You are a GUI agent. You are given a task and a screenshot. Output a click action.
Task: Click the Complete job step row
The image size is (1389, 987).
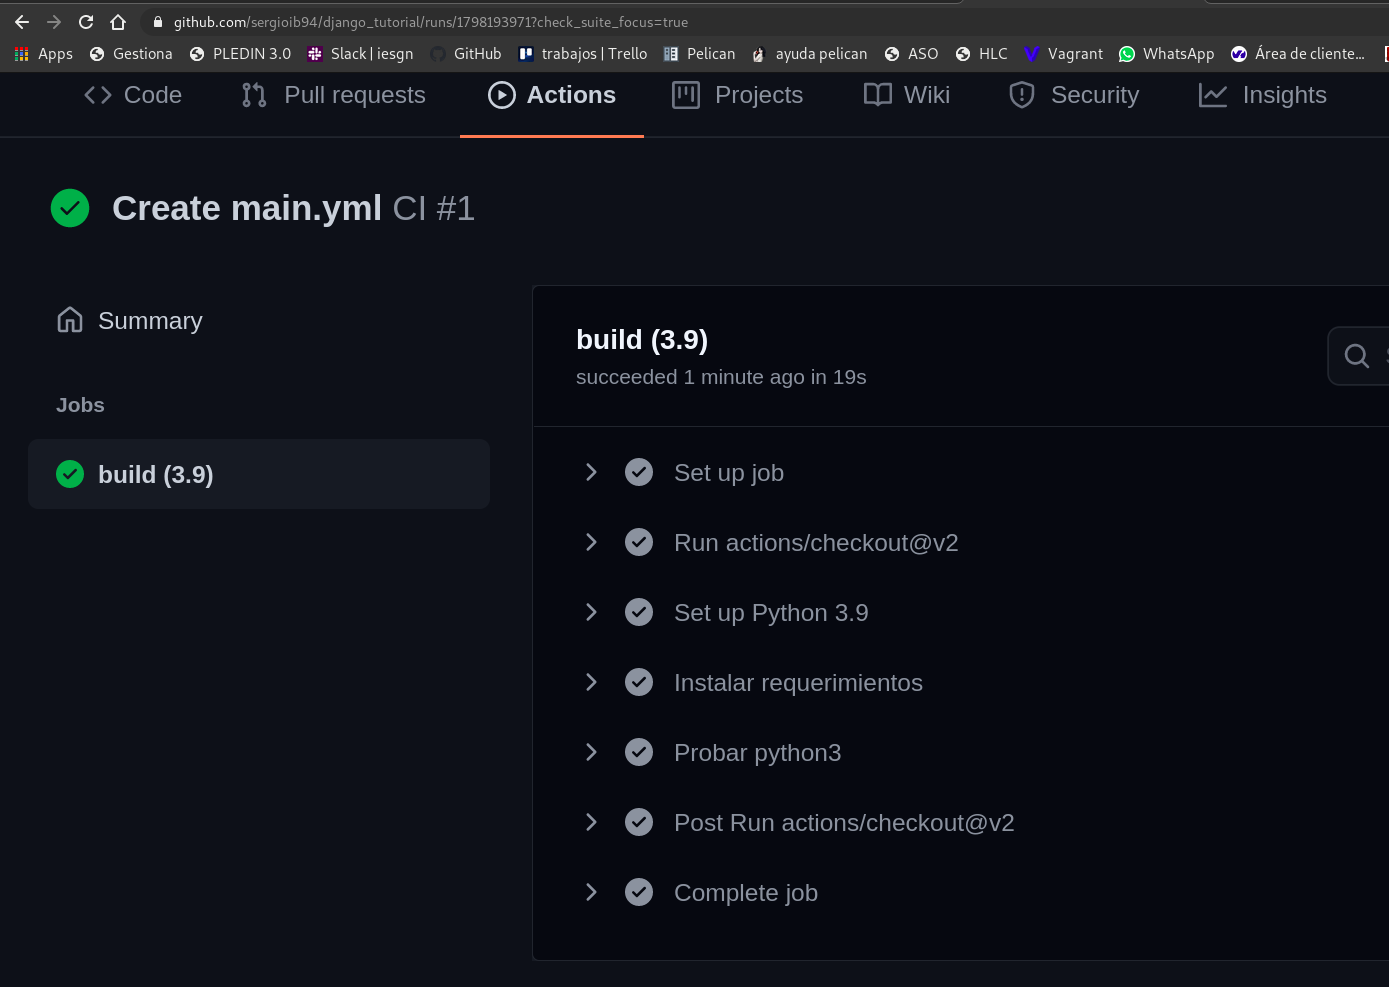(x=745, y=893)
